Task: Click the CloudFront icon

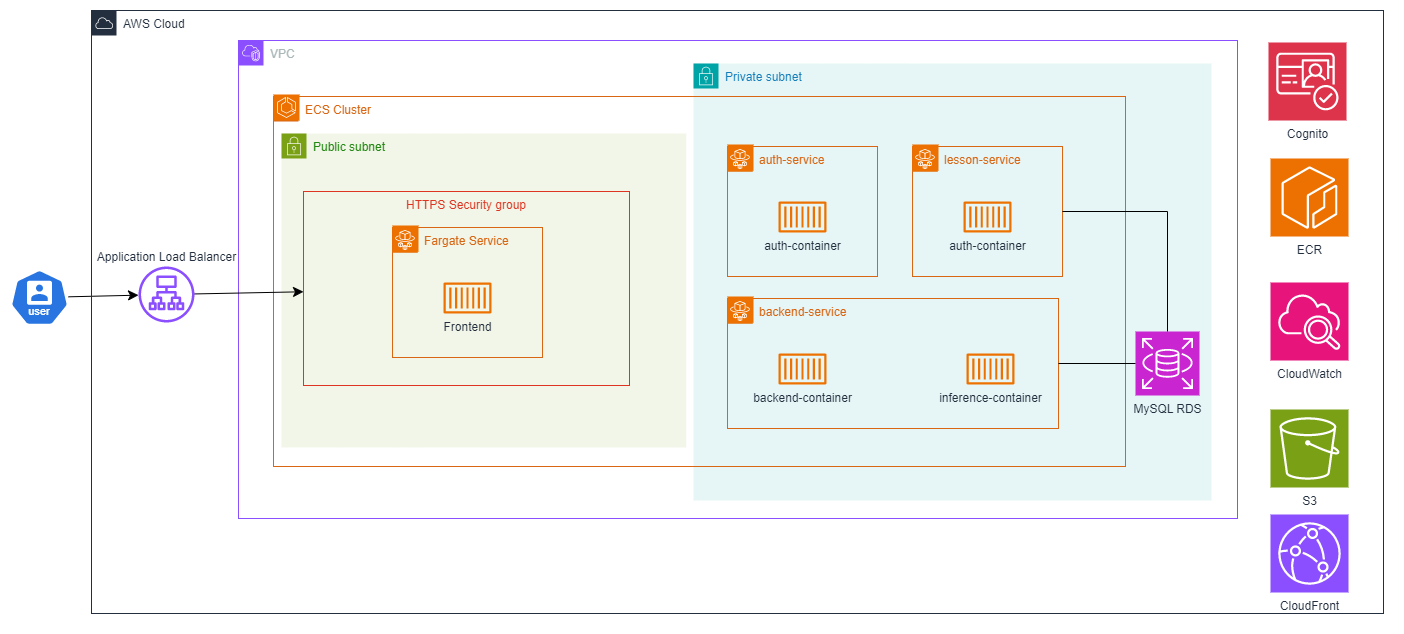Action: pos(1309,554)
